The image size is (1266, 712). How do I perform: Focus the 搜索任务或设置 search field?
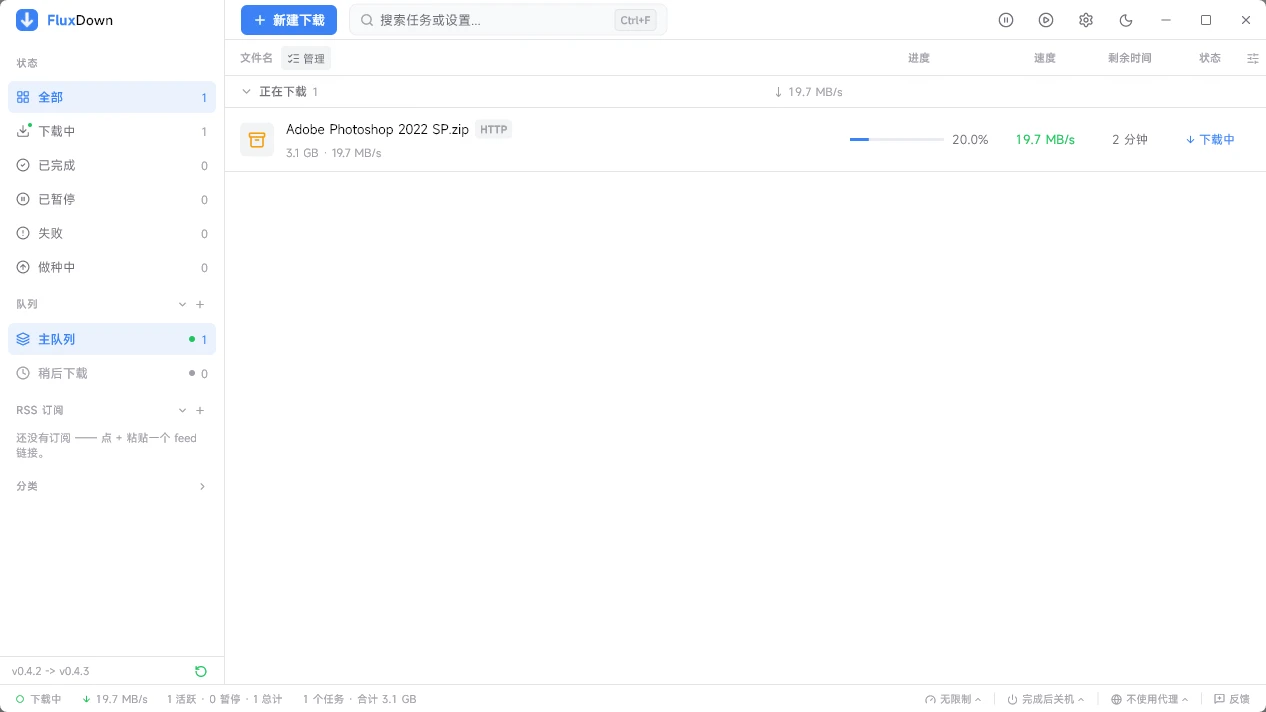pos(508,20)
